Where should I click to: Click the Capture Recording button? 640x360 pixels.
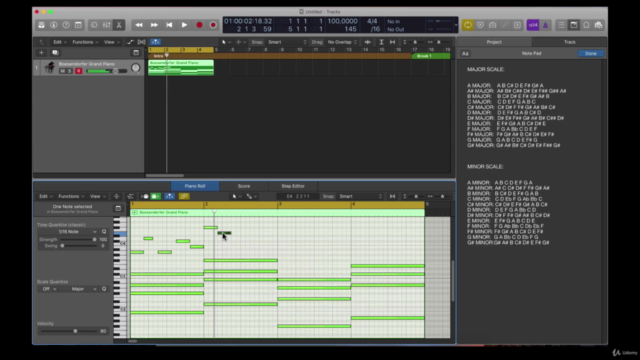213,25
